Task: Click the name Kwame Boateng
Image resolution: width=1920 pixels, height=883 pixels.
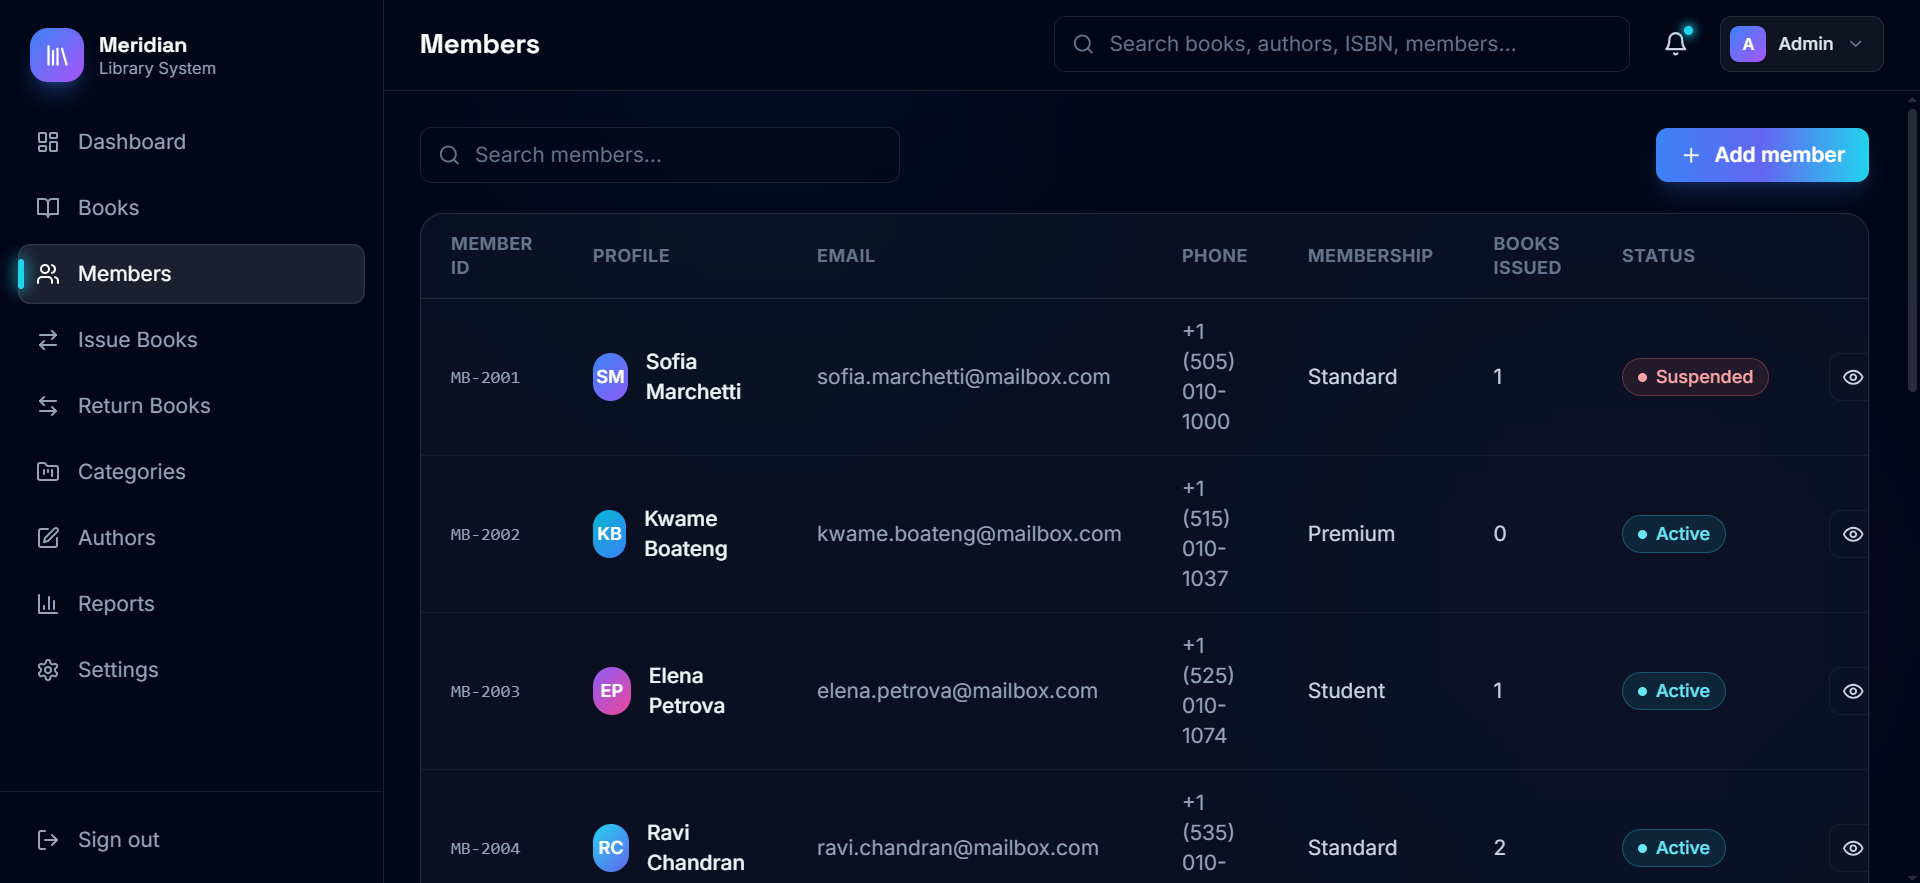Action: click(x=686, y=534)
